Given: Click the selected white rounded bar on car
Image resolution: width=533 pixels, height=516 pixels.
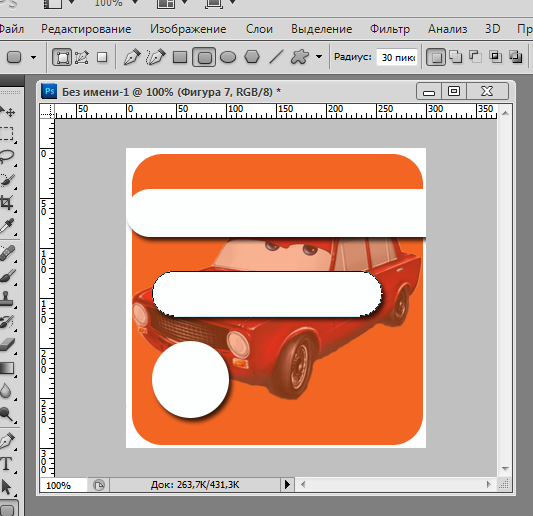Looking at the screenshot, I should click(x=267, y=294).
